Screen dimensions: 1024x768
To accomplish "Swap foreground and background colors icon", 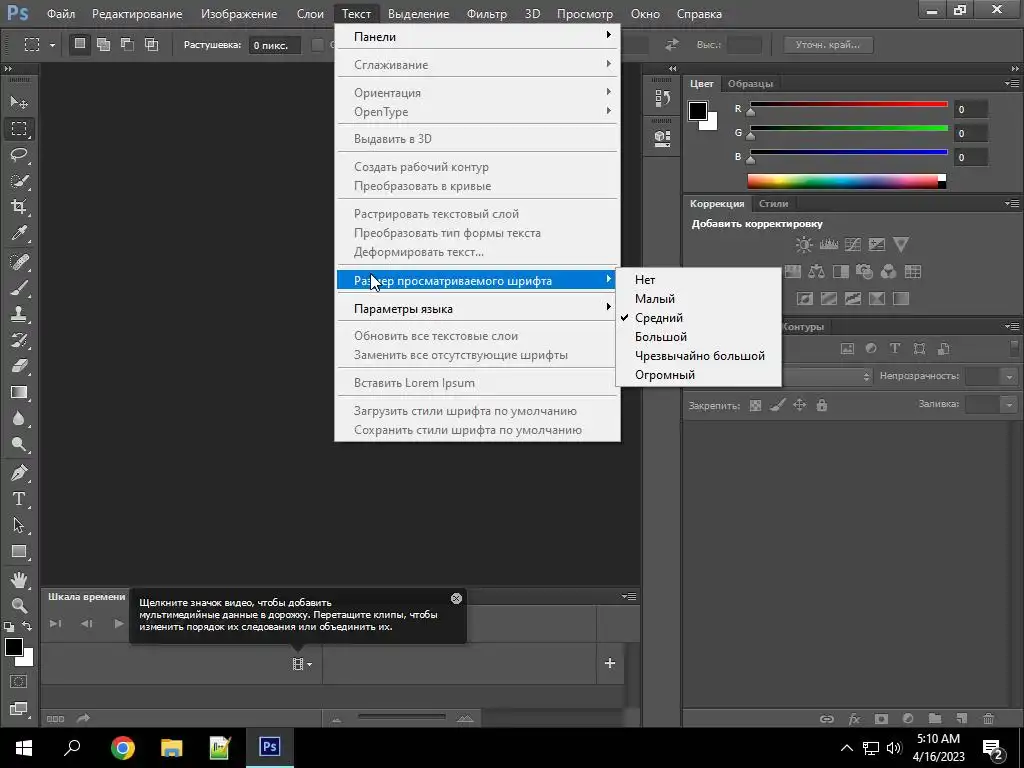I will click(27, 626).
